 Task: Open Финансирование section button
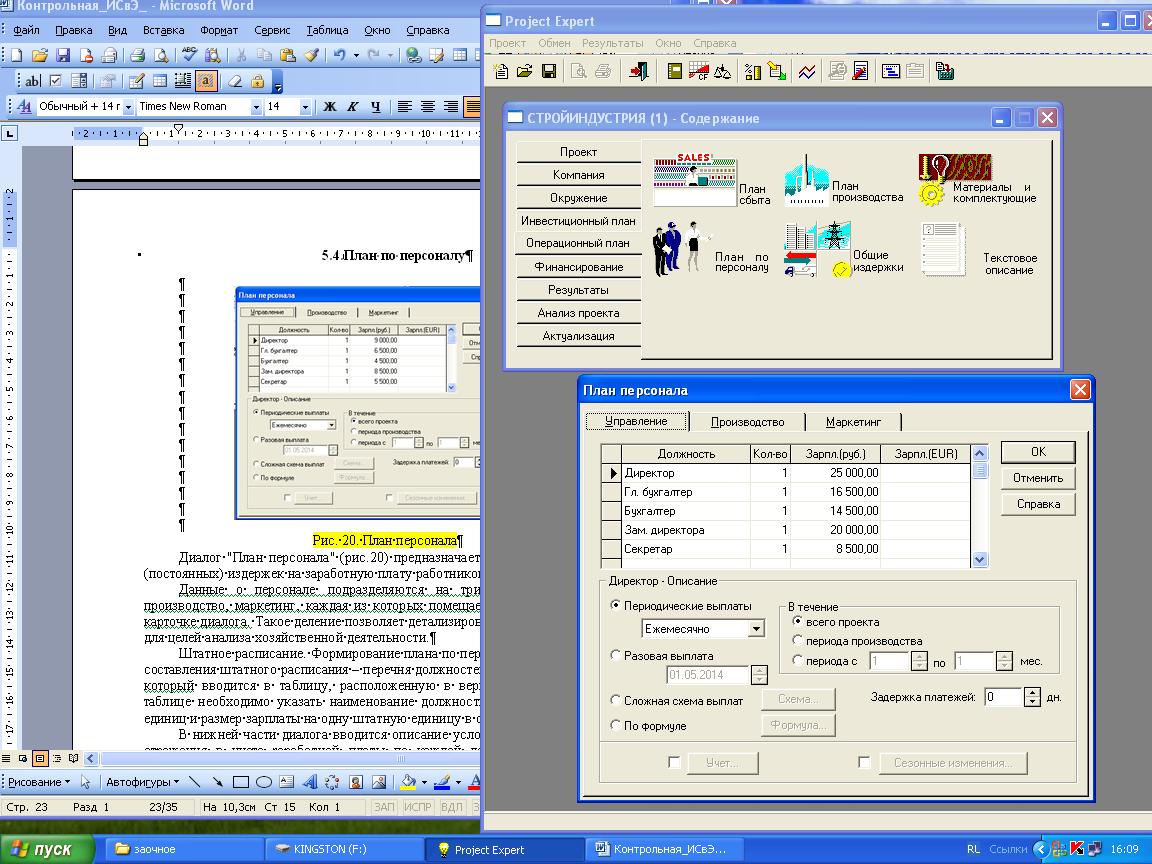578,267
